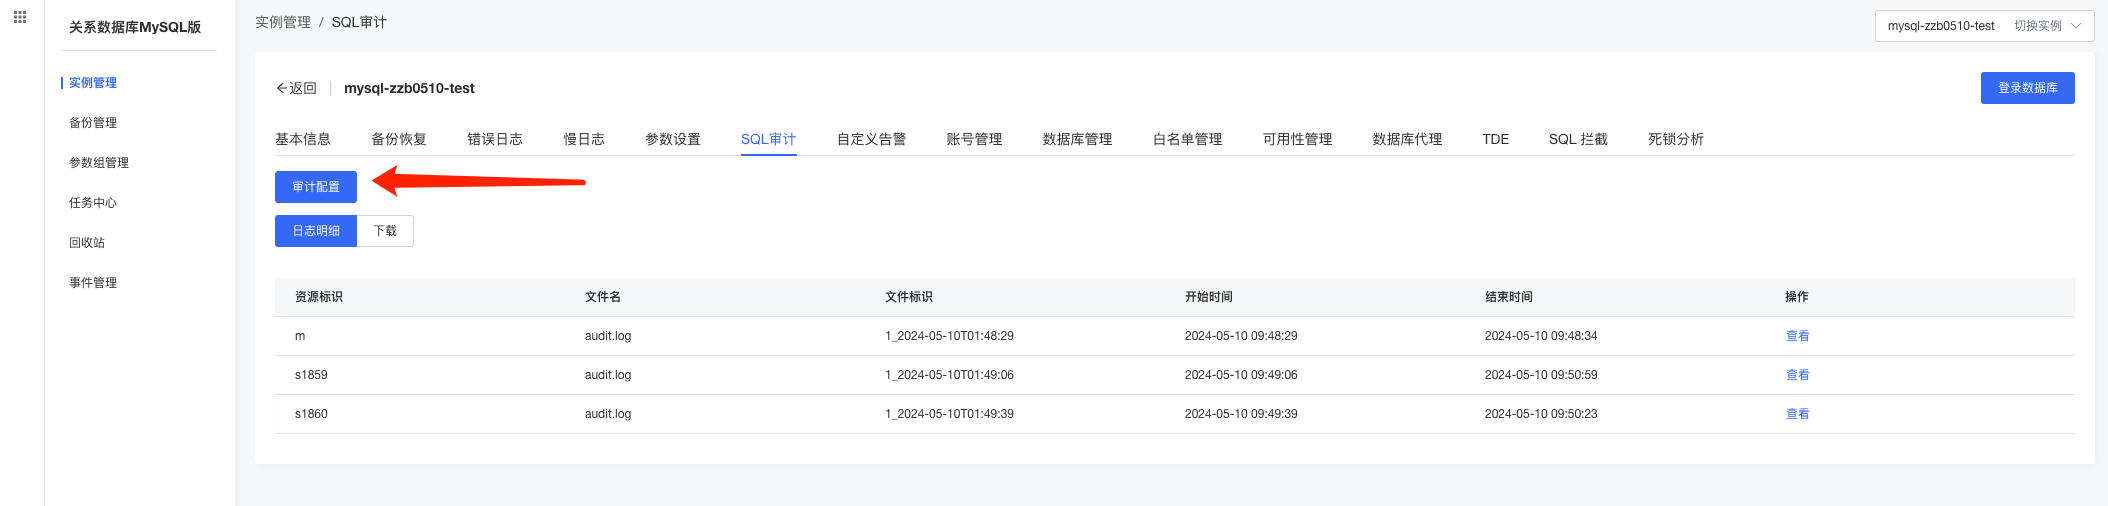
Task: Open the app grid menu icon
Action: 20,17
